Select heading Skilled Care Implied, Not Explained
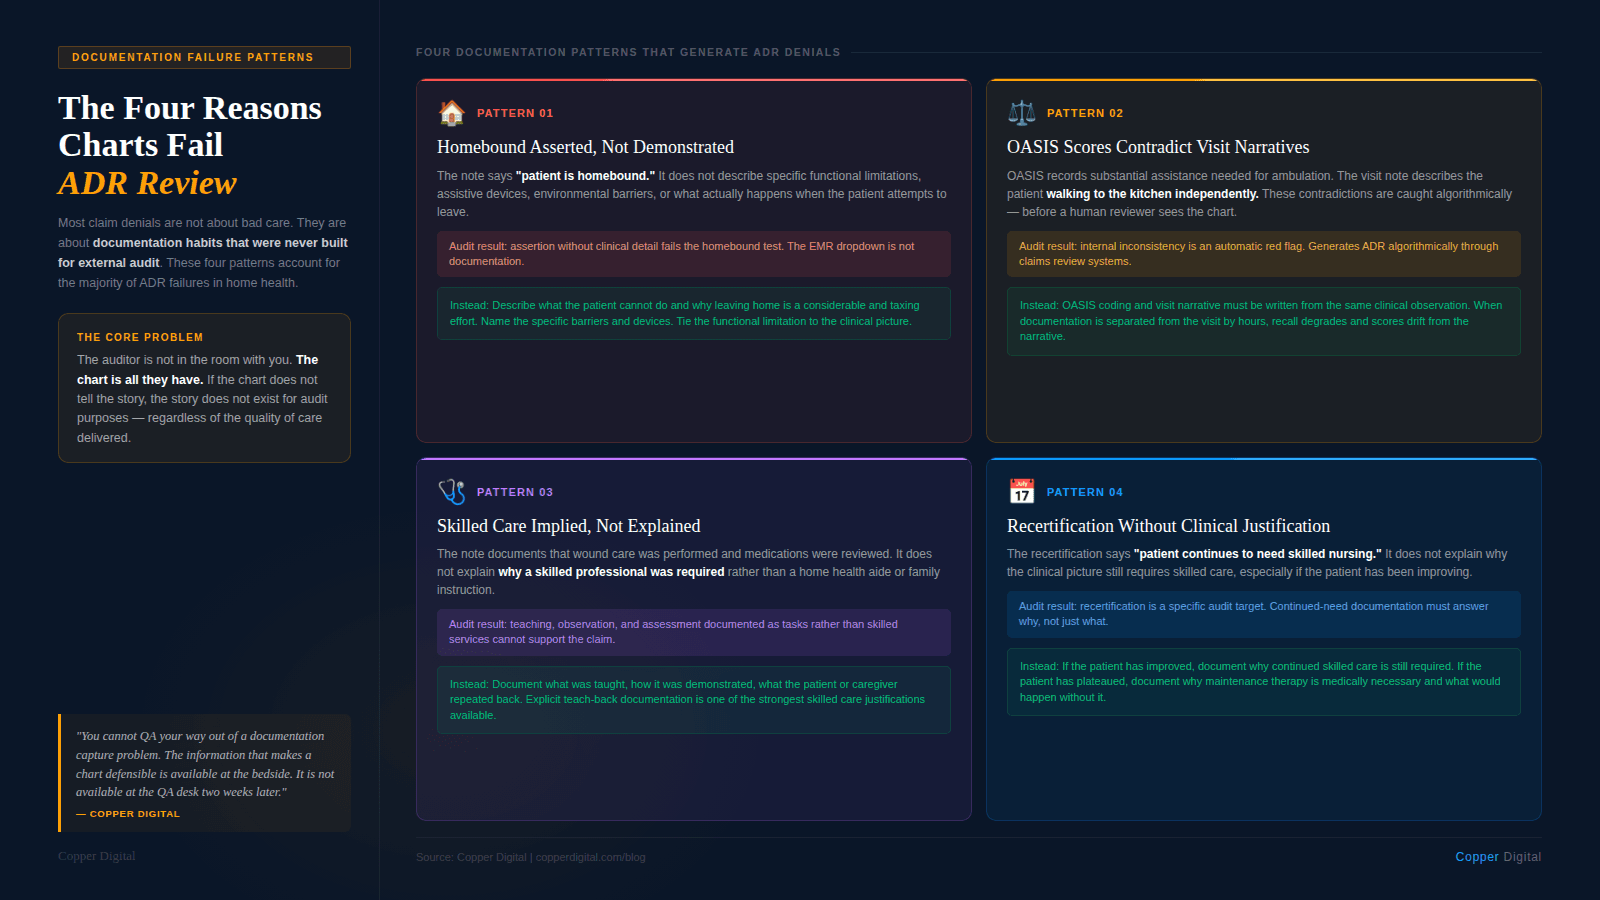 tap(569, 526)
